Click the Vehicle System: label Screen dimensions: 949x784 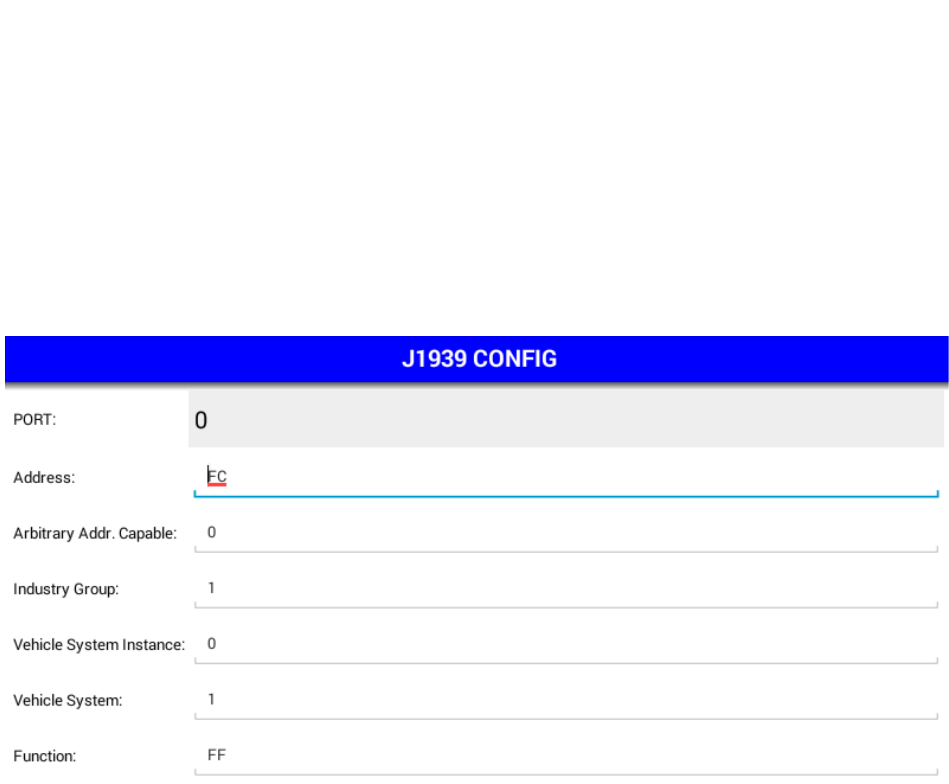68,700
